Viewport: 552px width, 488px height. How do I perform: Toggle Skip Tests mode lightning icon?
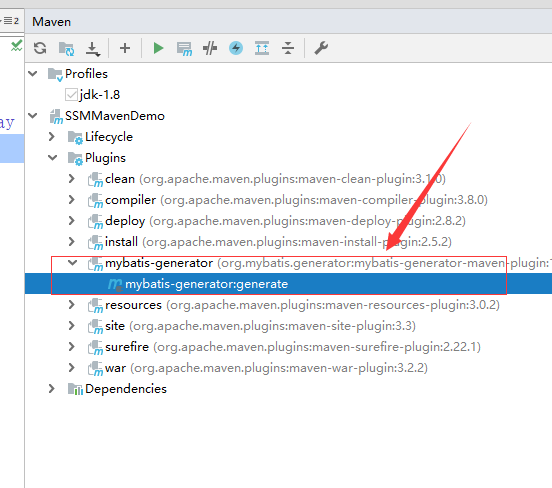click(236, 48)
